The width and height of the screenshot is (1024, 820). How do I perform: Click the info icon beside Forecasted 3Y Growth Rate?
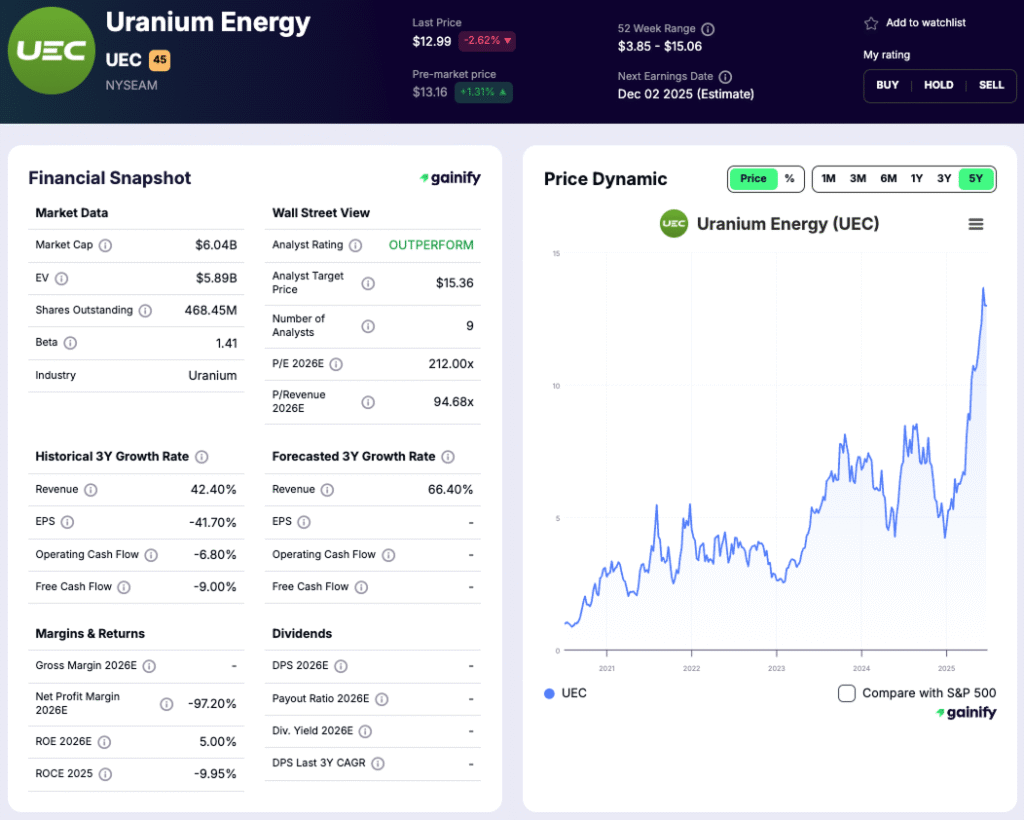point(448,457)
